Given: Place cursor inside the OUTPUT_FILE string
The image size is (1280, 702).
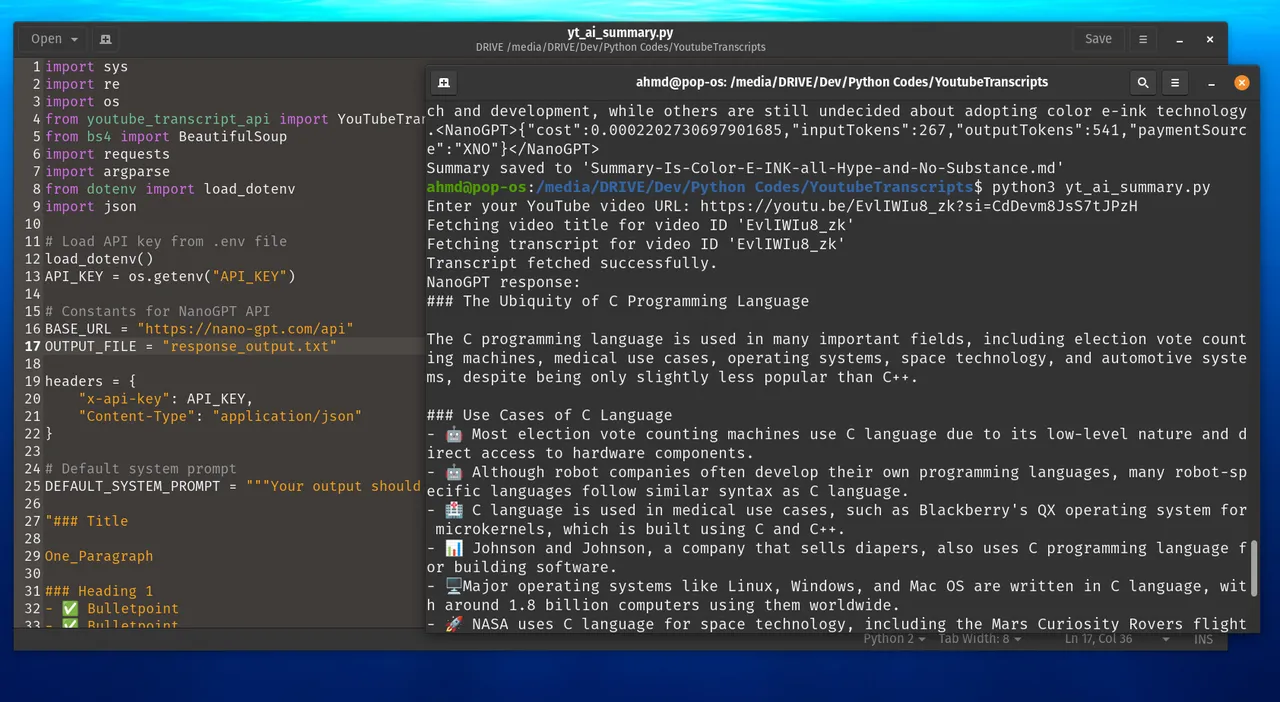Looking at the screenshot, I should click(x=248, y=346).
